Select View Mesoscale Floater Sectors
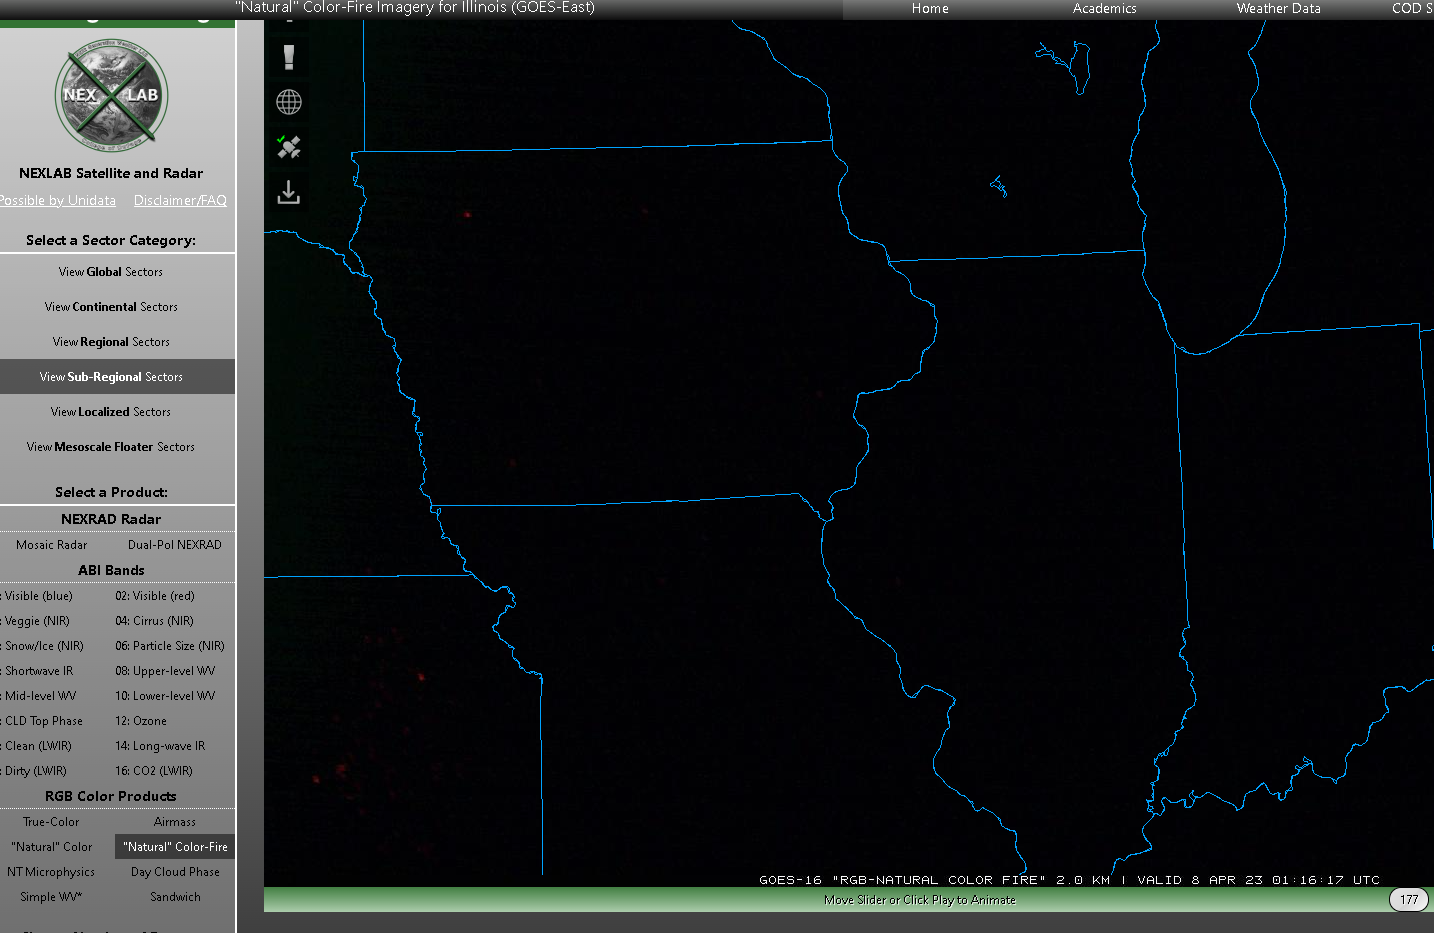1434x933 pixels. 111,447
